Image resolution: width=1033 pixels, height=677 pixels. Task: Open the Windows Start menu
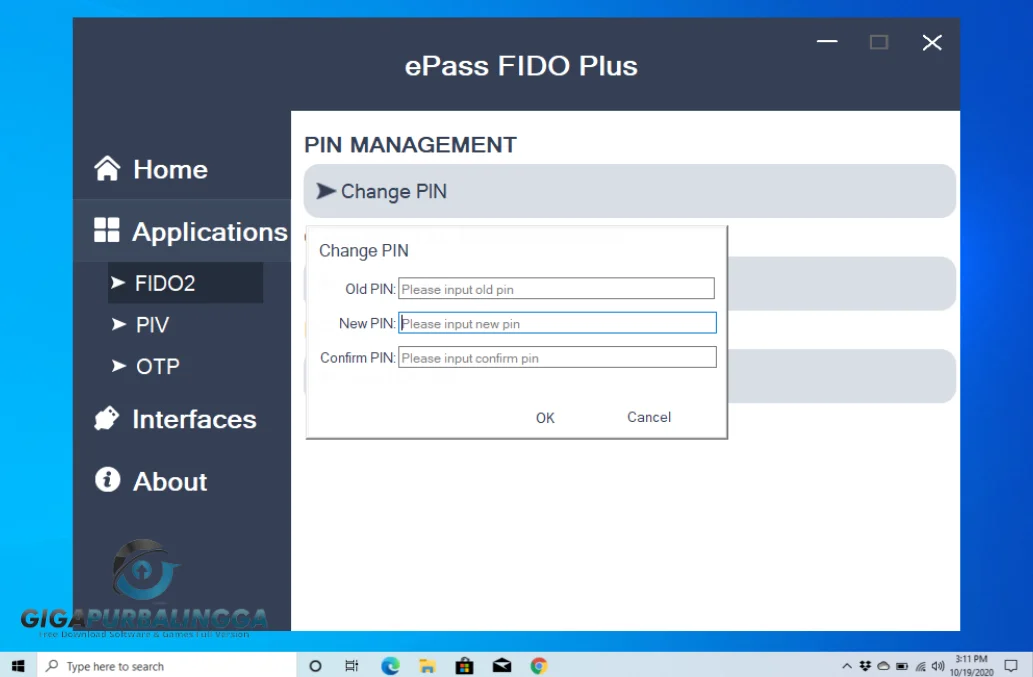(x=18, y=666)
